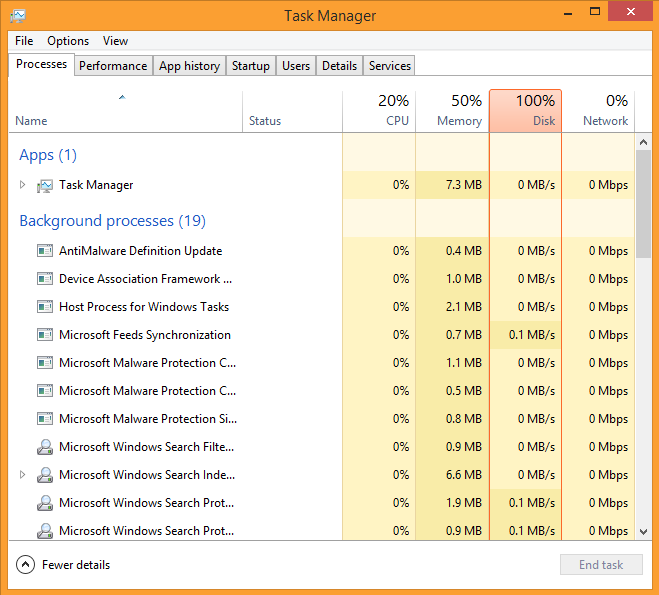This screenshot has height=595, width=659.
Task: Switch to the App history tab
Action: point(189,66)
